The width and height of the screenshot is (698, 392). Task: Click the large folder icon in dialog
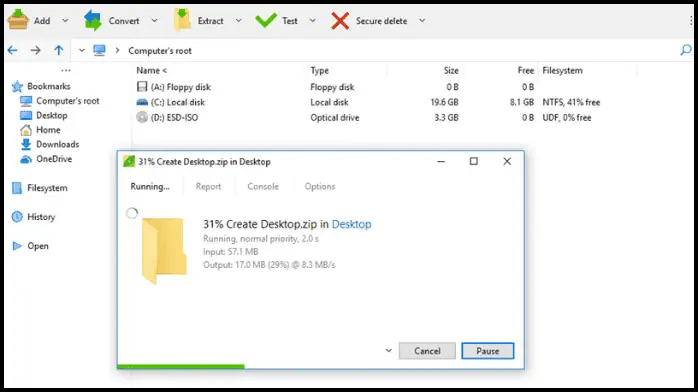tap(164, 251)
